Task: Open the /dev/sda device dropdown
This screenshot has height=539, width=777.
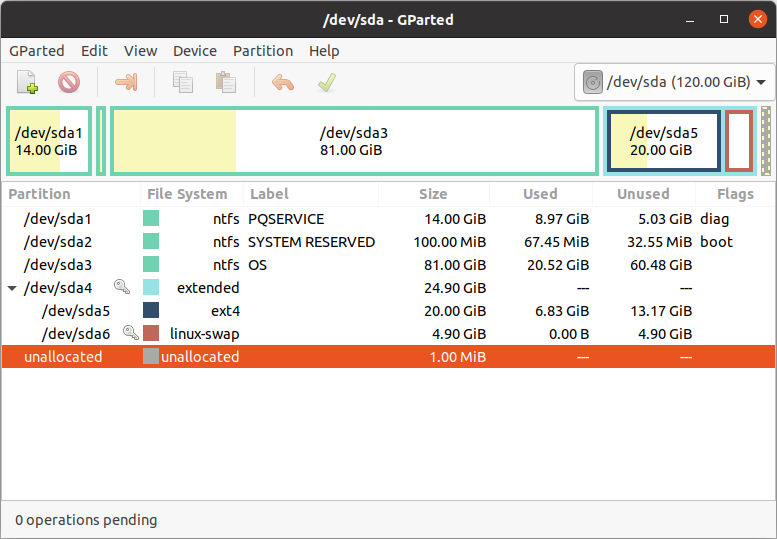Action: (x=674, y=82)
